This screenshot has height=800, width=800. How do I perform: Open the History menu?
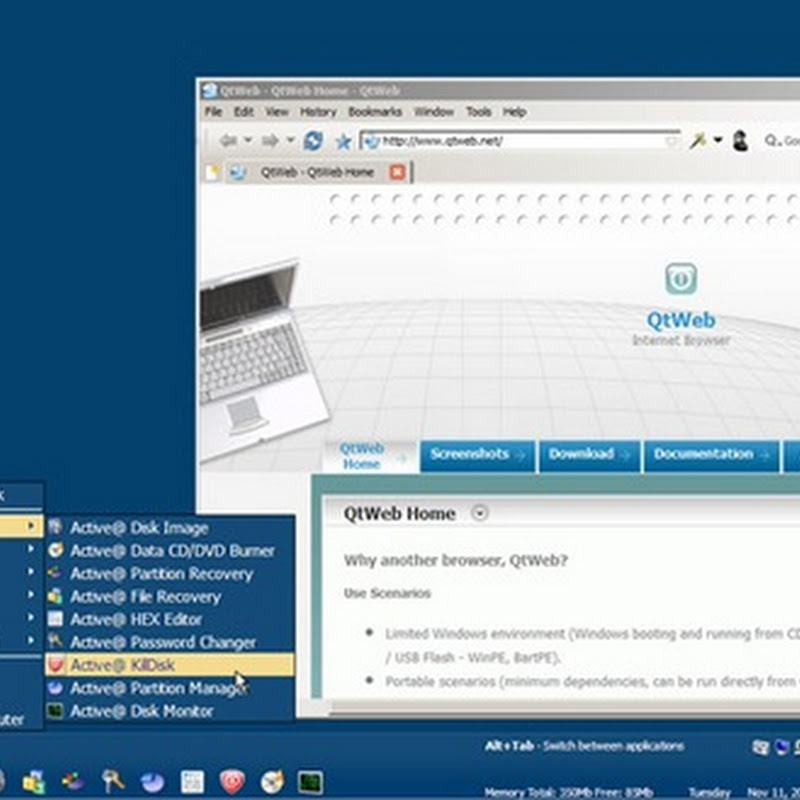tap(318, 112)
